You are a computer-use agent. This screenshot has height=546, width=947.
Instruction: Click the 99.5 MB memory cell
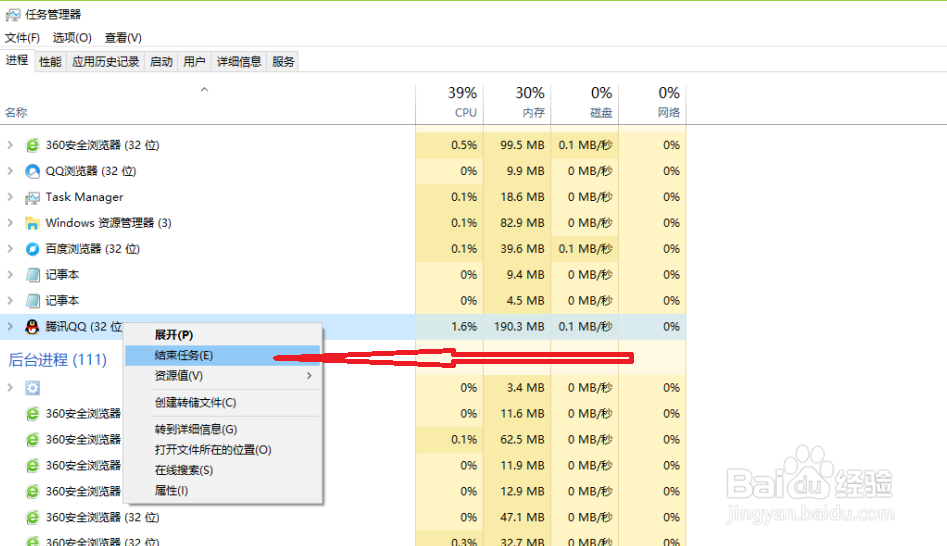(x=518, y=145)
